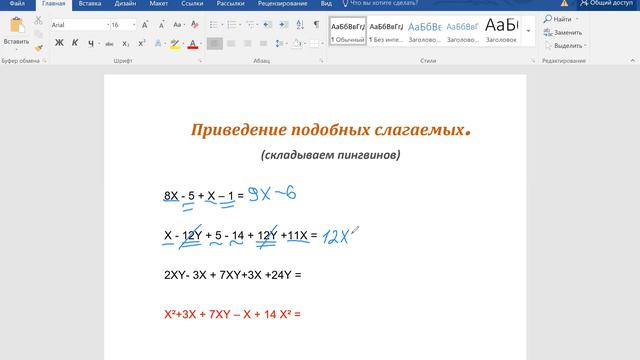Switch to the Дизайн tab
Image resolution: width=640 pixels, height=360 pixels.
click(125, 3)
